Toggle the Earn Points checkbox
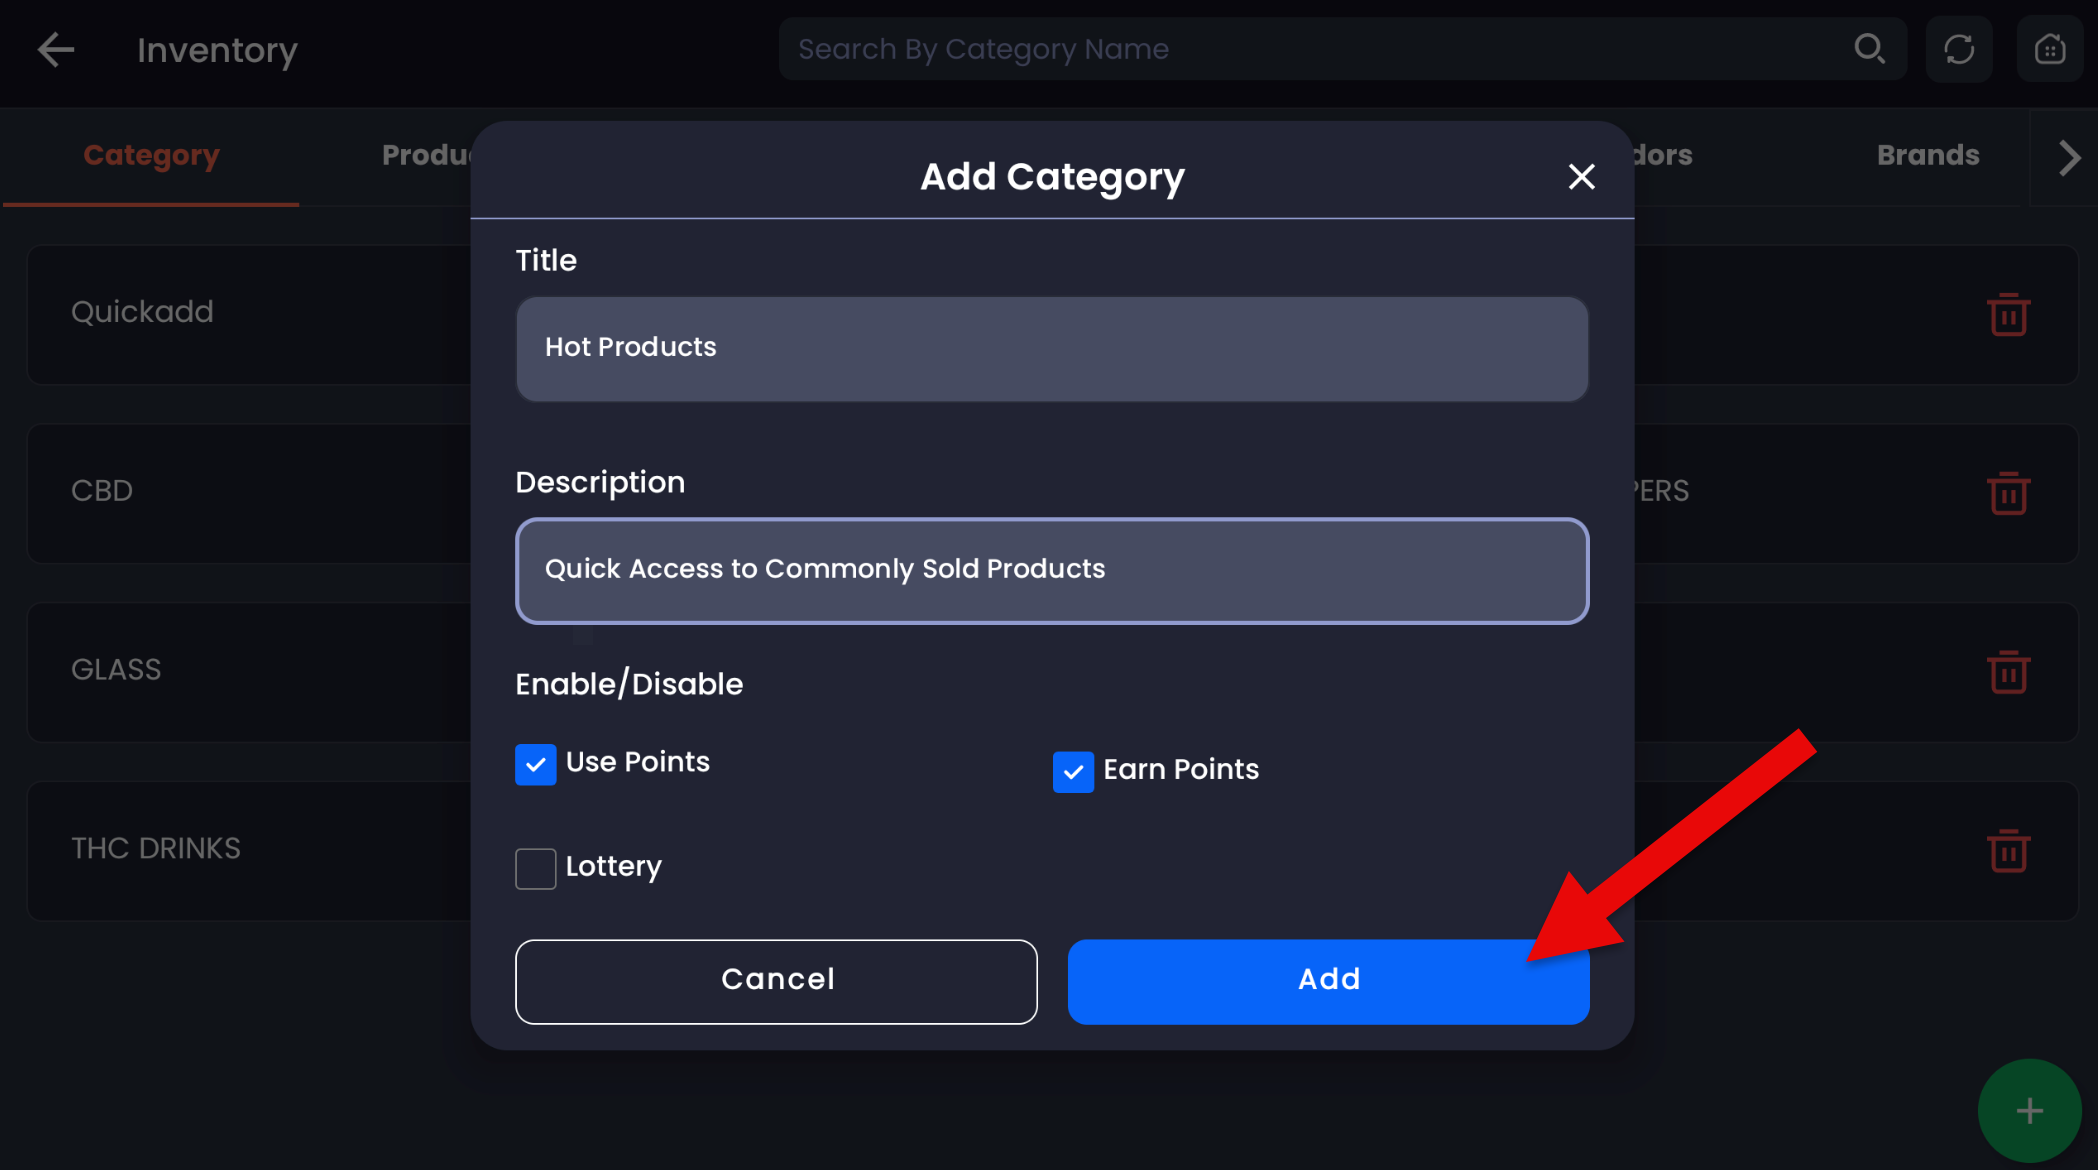 pyautogui.click(x=1073, y=772)
